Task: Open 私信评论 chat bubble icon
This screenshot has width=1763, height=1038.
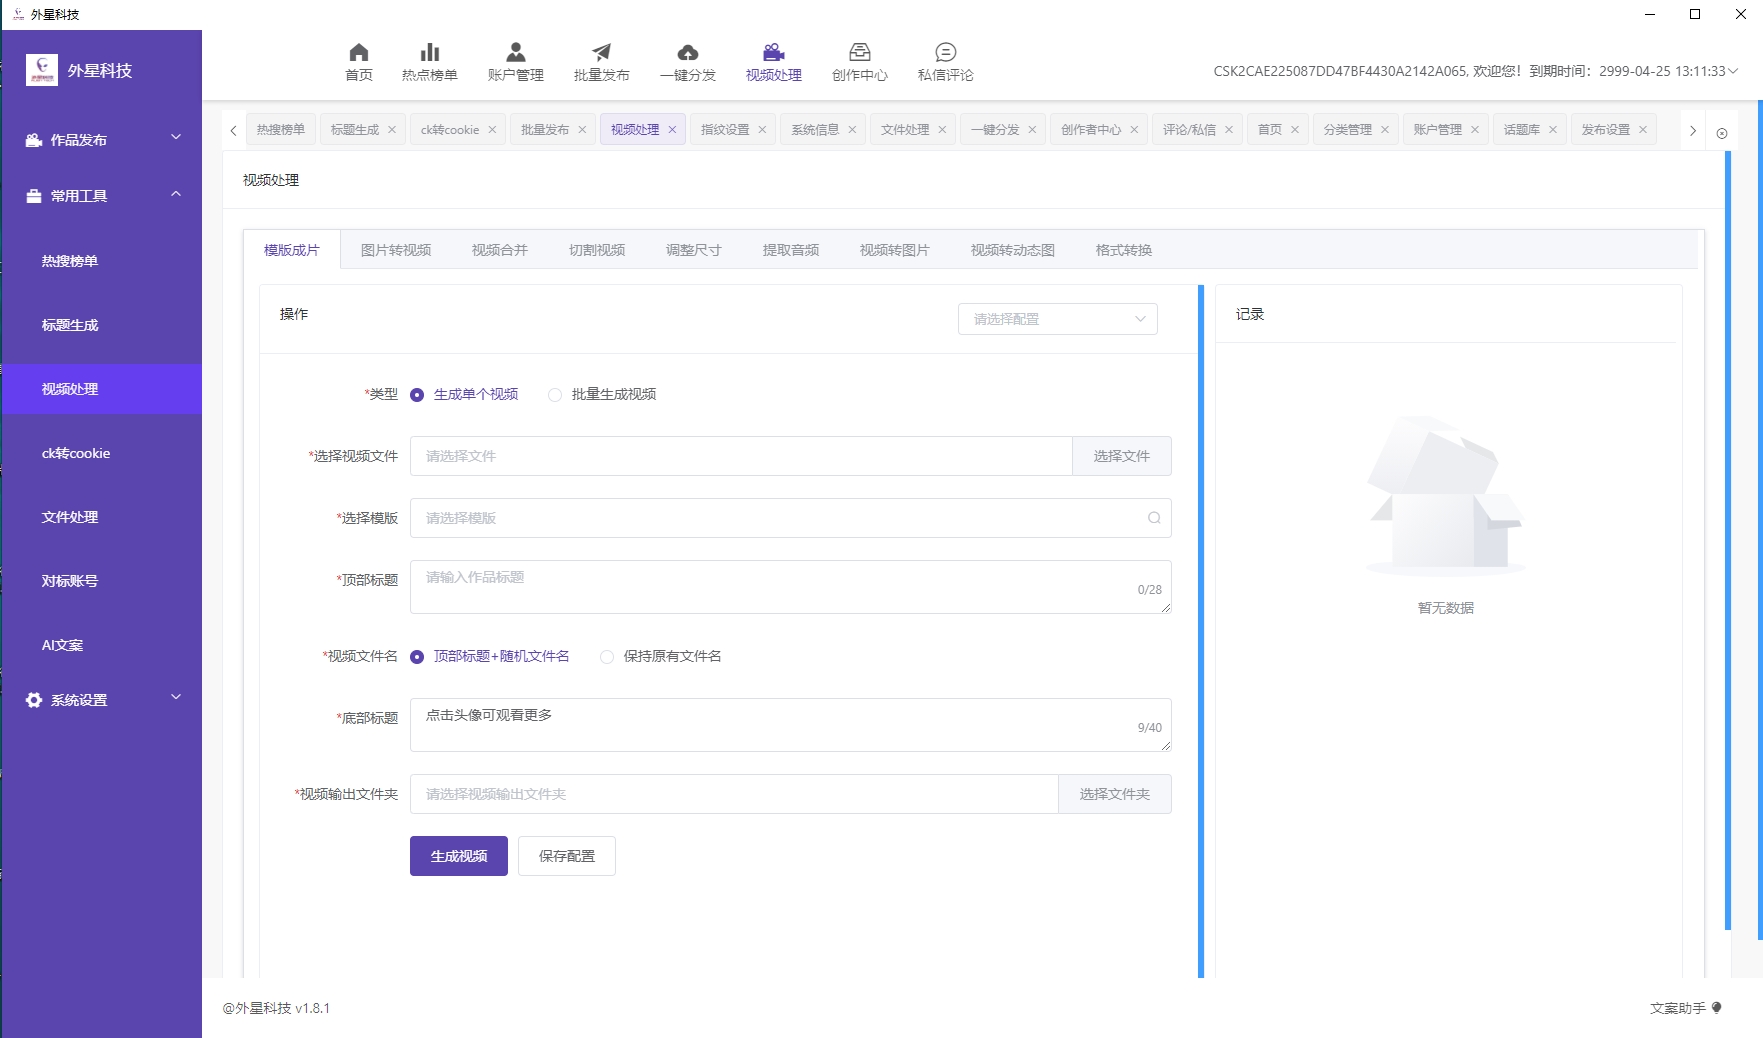Action: pos(945,53)
